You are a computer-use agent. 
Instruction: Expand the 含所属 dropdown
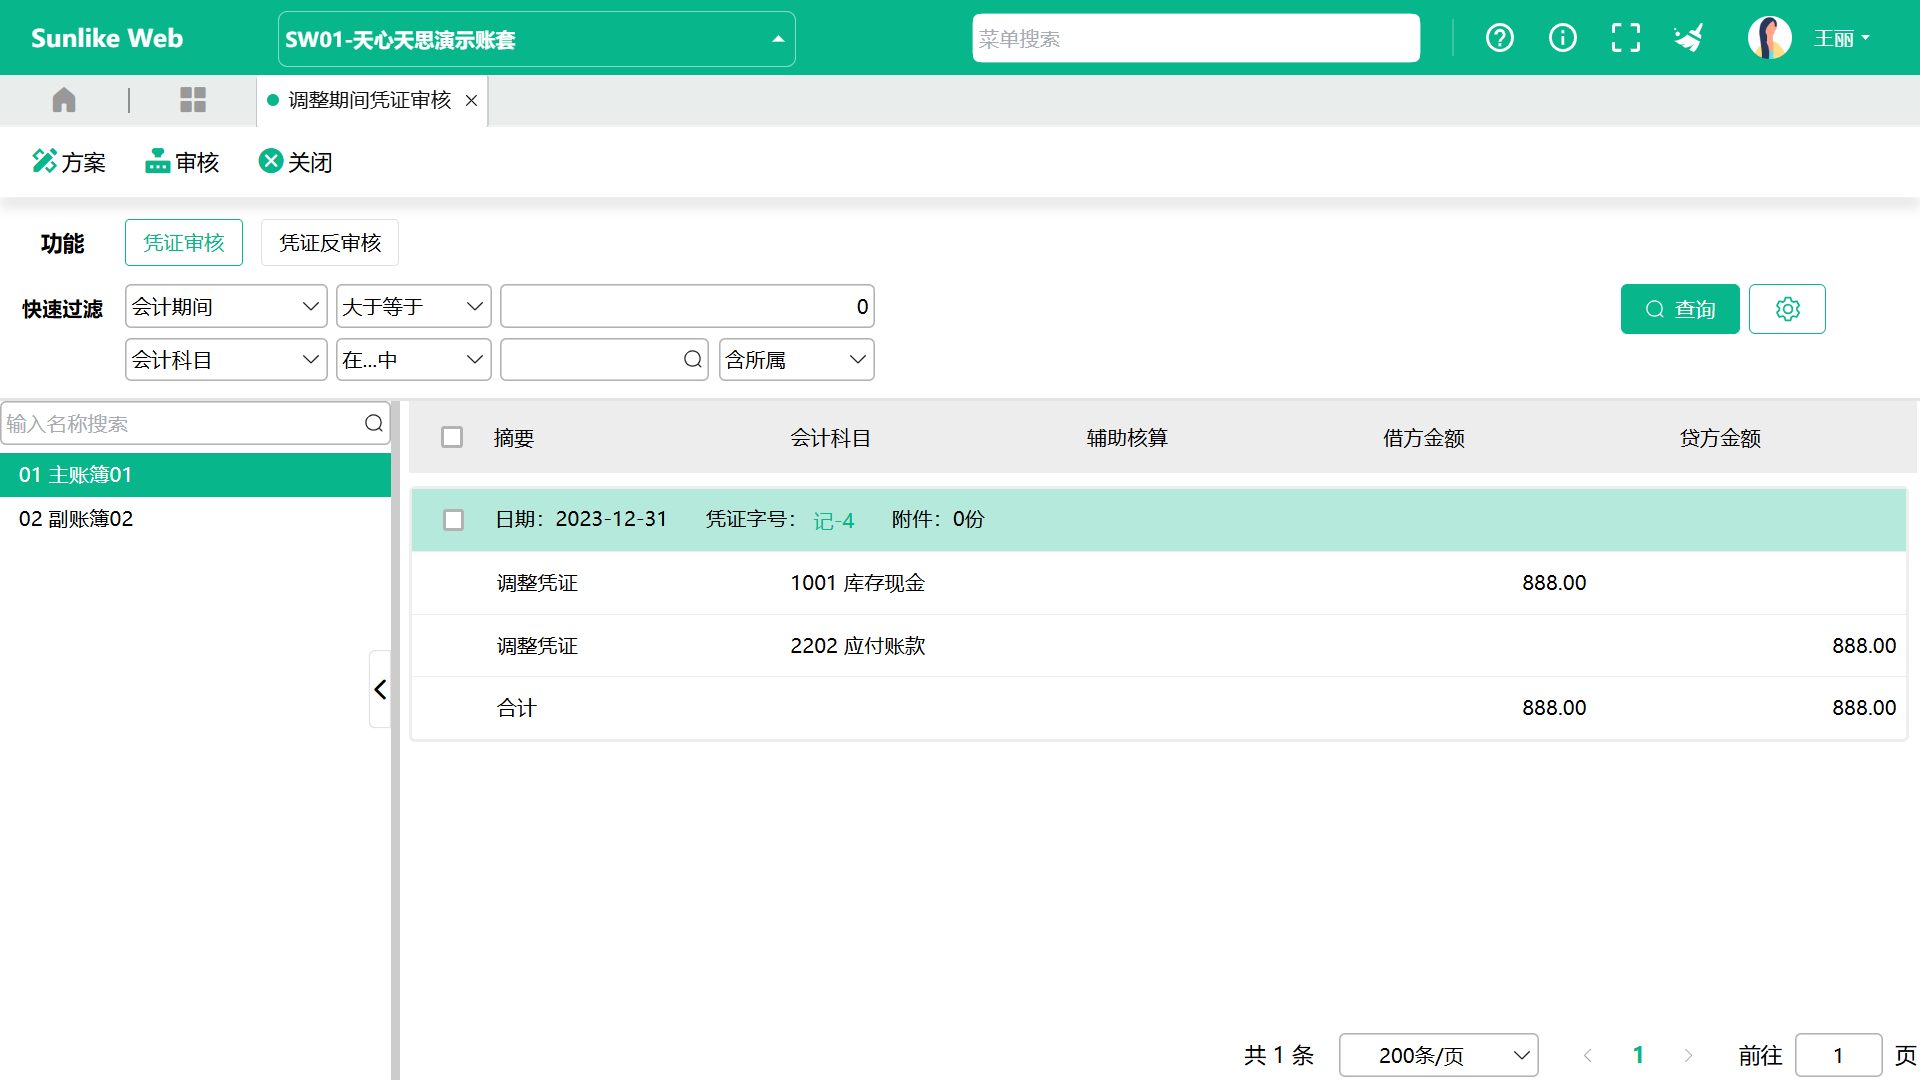pyautogui.click(x=796, y=360)
